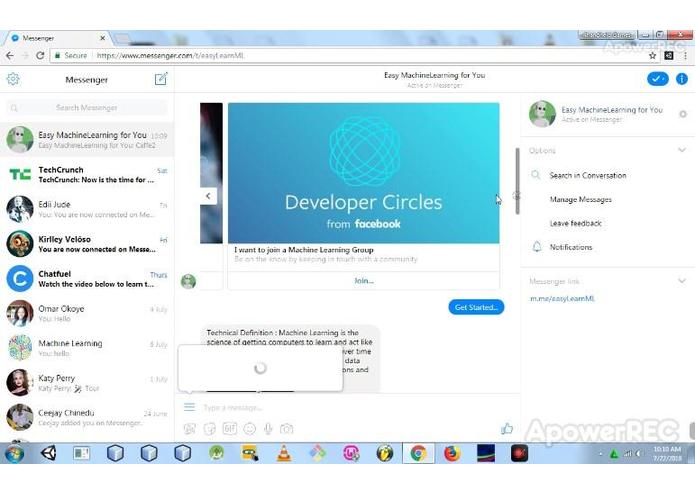Open the sticker picker icon

[x=210, y=429]
